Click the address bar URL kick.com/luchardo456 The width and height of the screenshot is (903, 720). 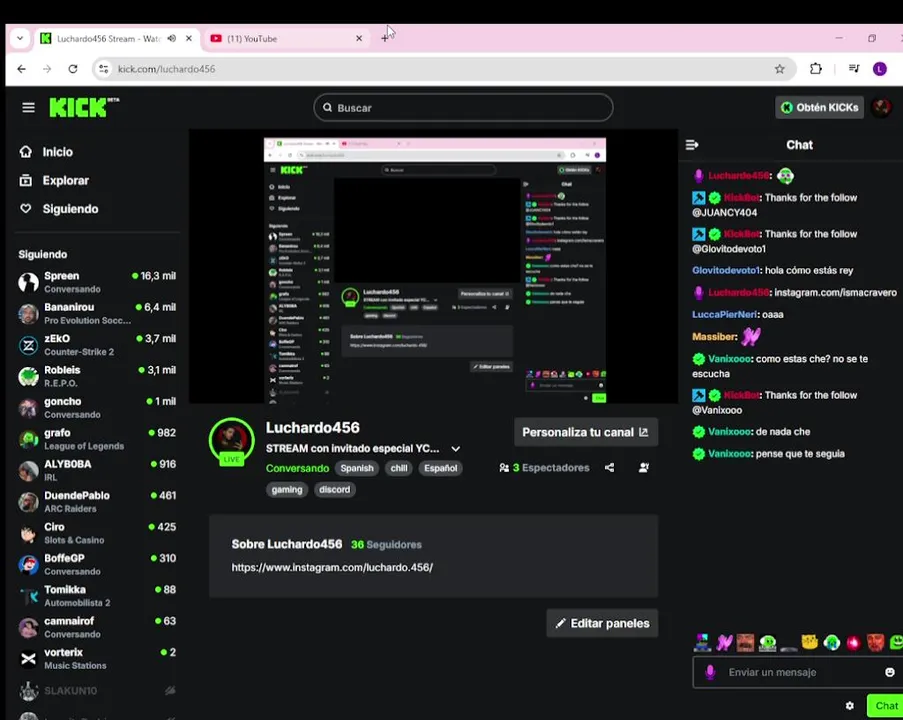tap(166, 69)
